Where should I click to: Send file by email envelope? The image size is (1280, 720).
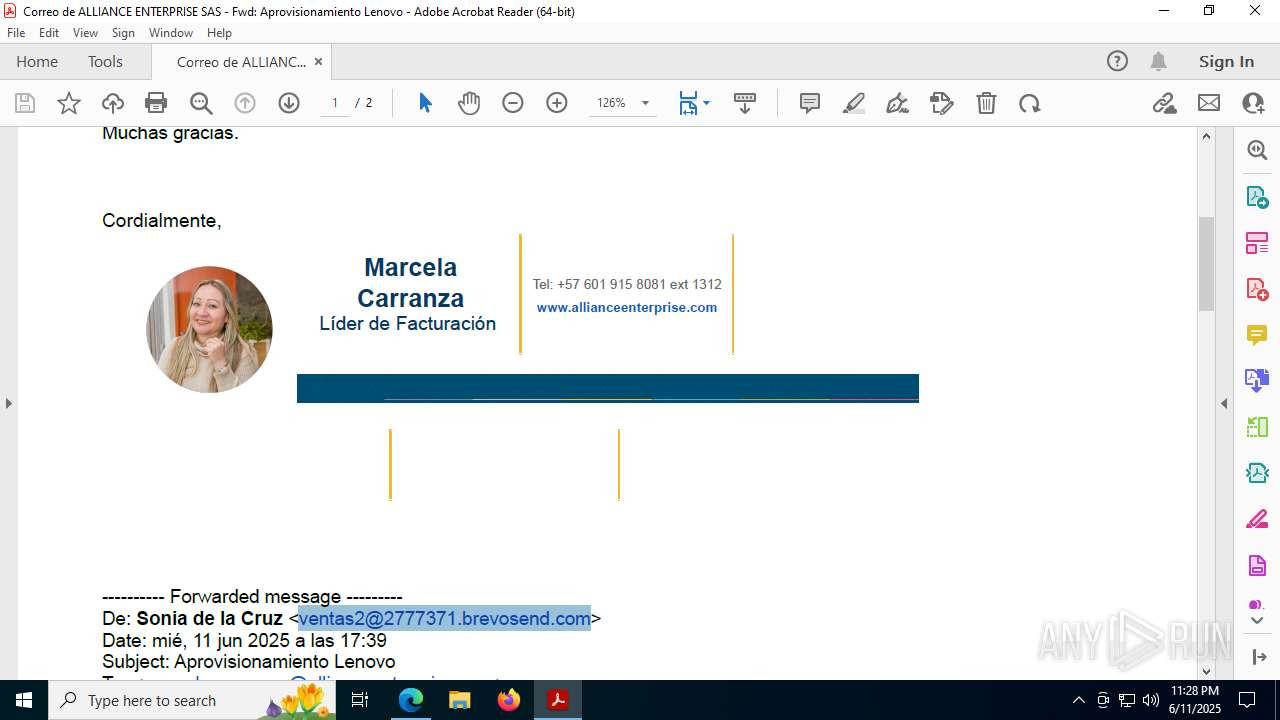coord(1209,103)
